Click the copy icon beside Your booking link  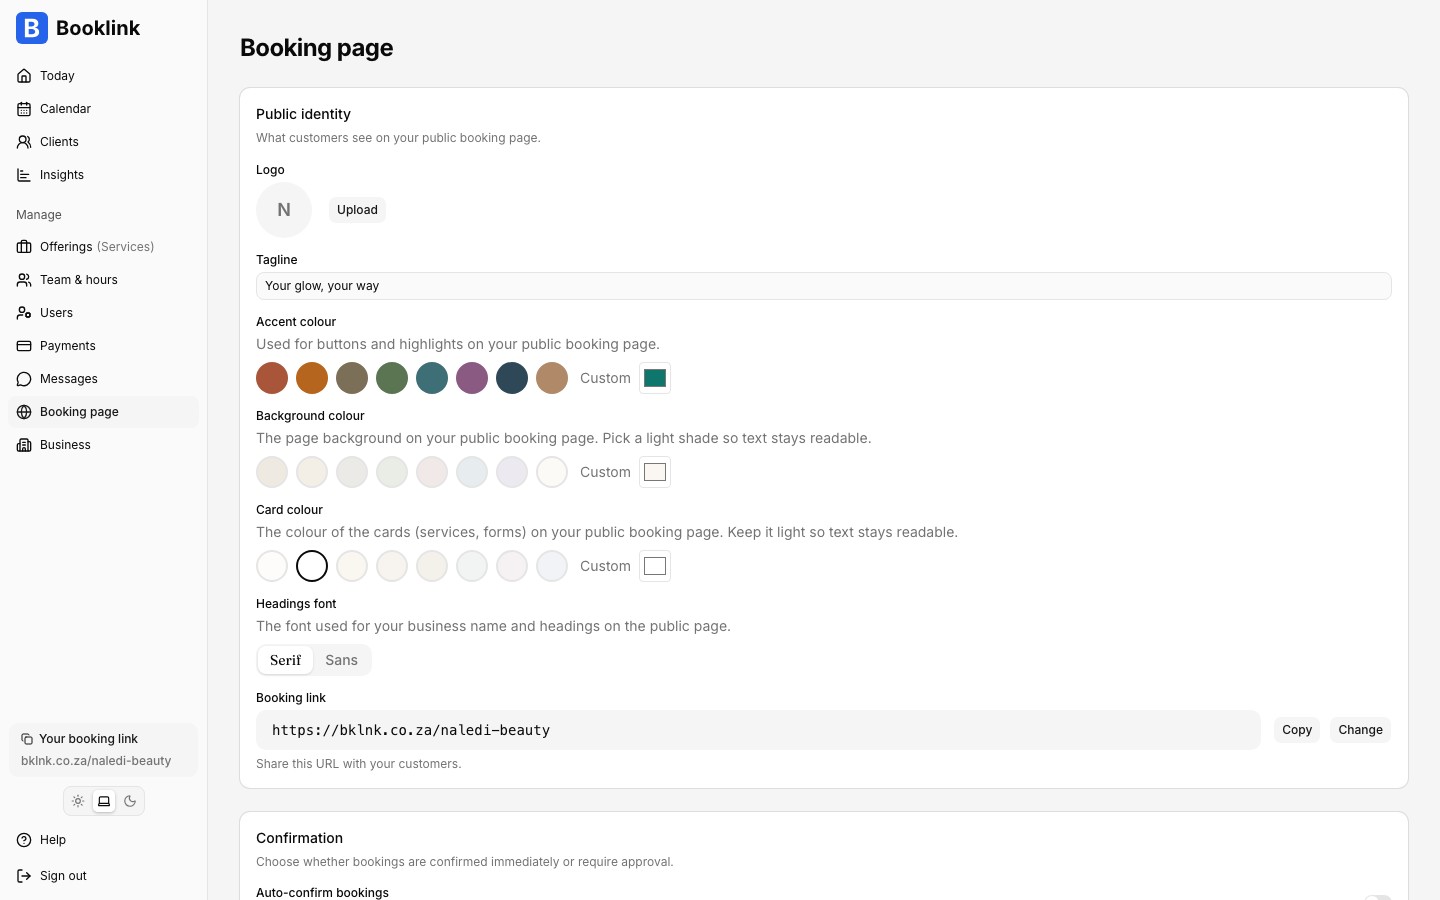point(27,739)
